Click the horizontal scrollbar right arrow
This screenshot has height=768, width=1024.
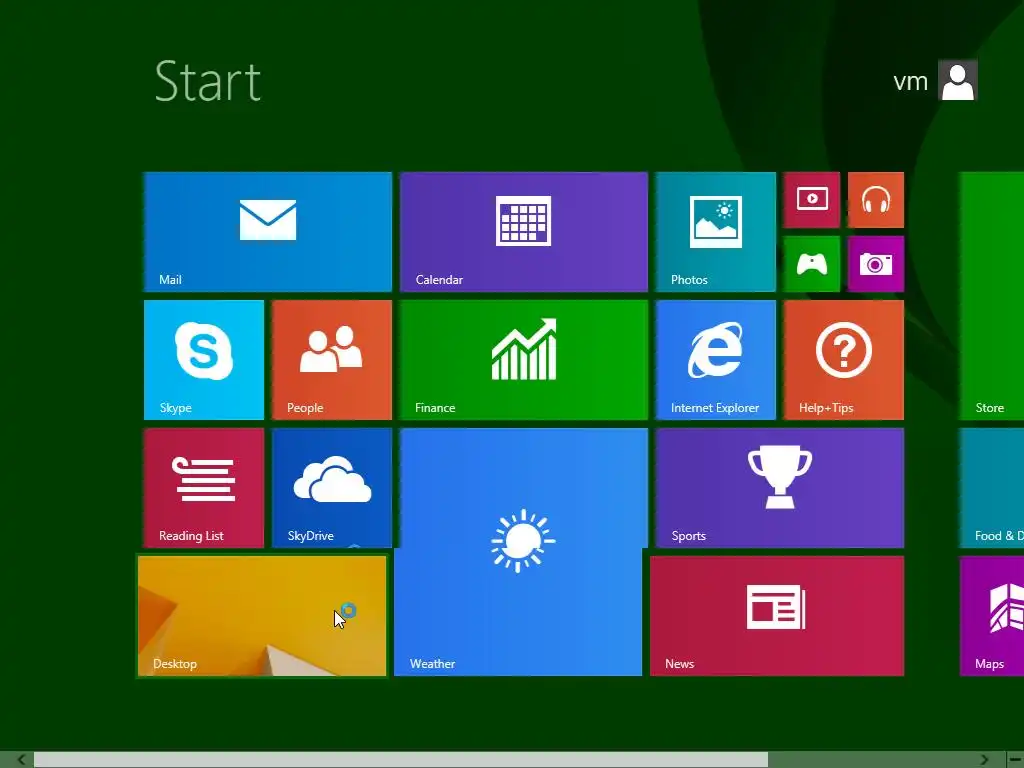[984, 760]
